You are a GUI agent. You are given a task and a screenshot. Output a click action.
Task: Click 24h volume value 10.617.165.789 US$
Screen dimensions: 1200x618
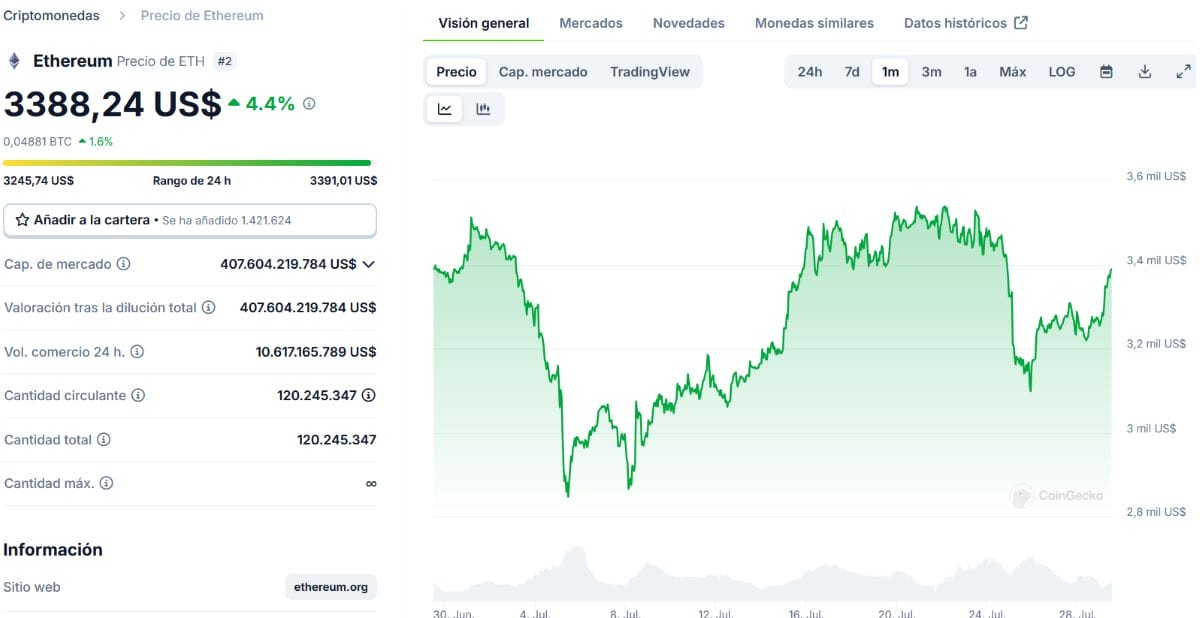point(316,352)
